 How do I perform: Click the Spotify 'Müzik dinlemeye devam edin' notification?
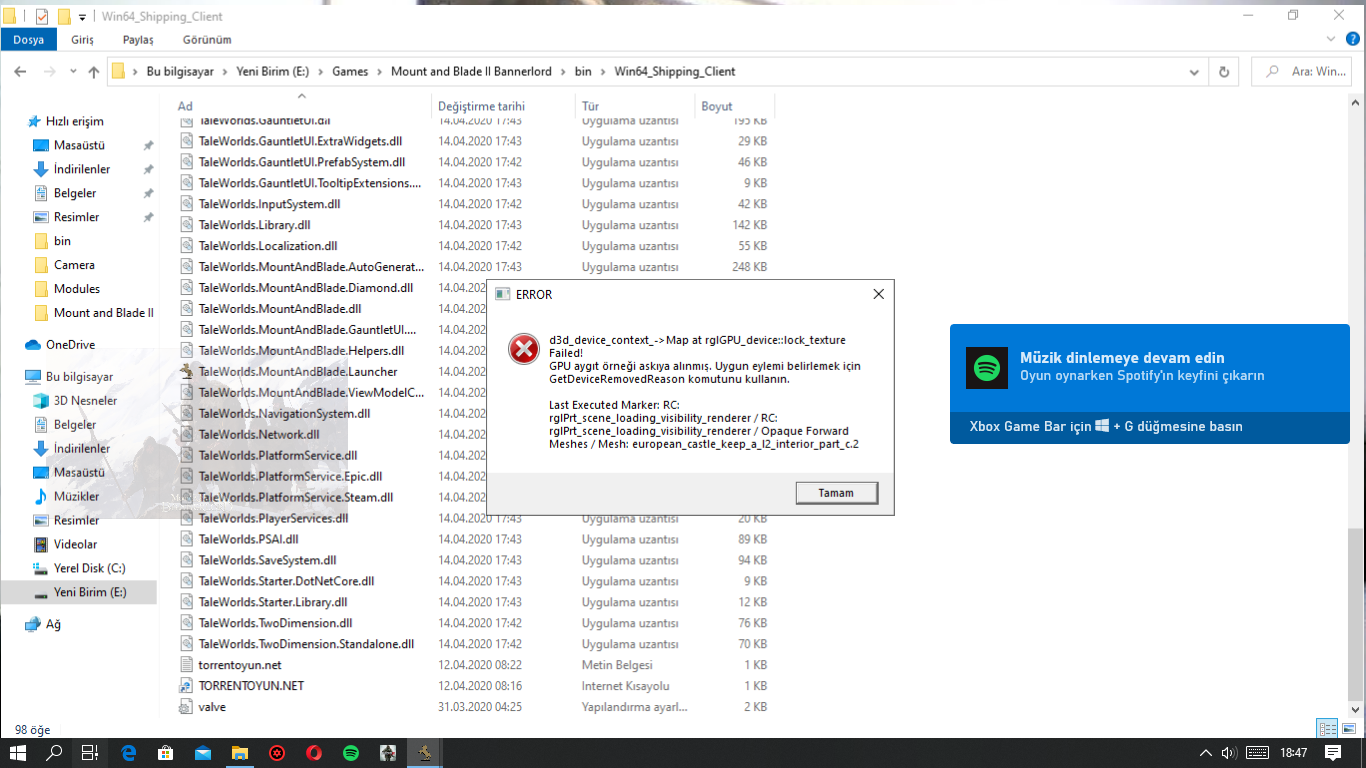(x=1150, y=384)
